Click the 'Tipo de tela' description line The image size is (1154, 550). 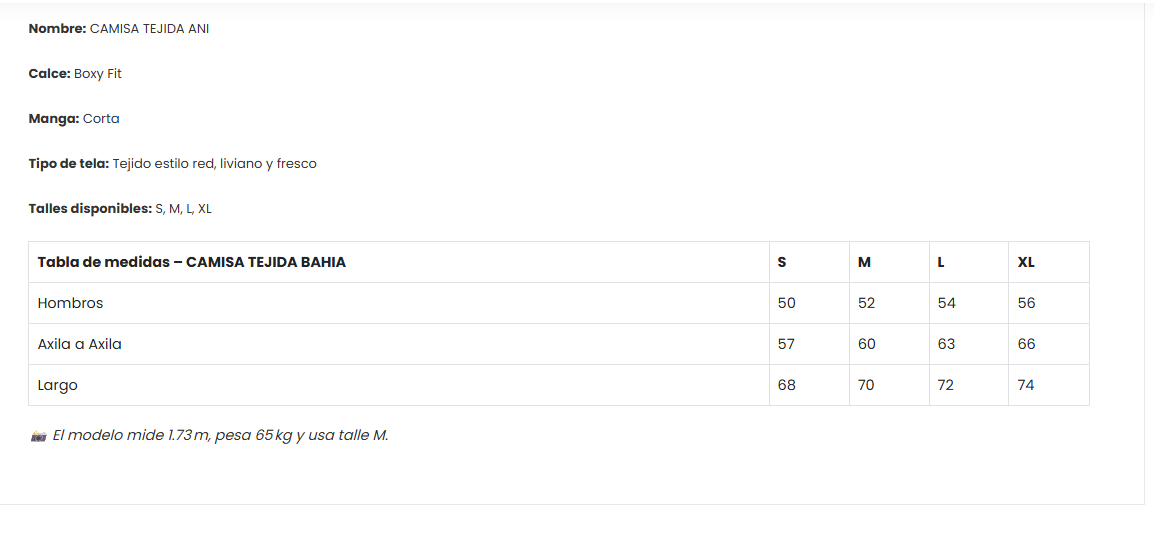(x=172, y=164)
